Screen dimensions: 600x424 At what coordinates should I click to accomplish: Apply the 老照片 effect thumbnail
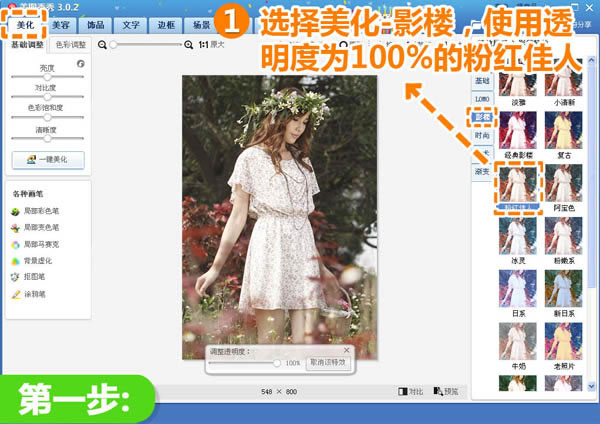click(563, 341)
